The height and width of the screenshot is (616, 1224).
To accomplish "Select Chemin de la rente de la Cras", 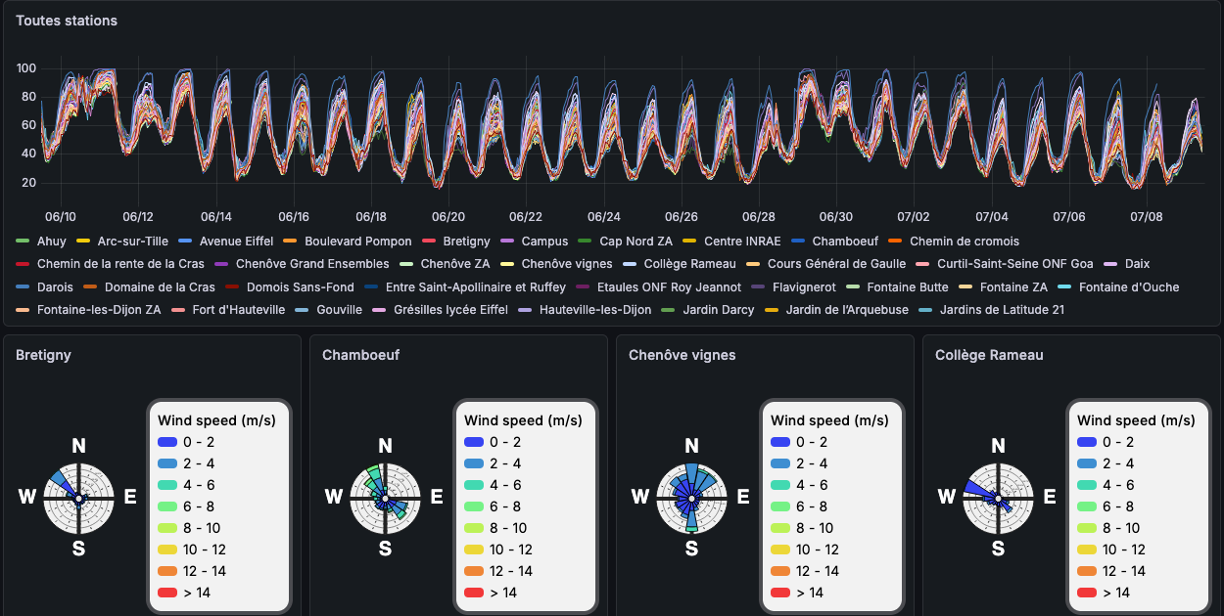I will (x=120, y=264).
